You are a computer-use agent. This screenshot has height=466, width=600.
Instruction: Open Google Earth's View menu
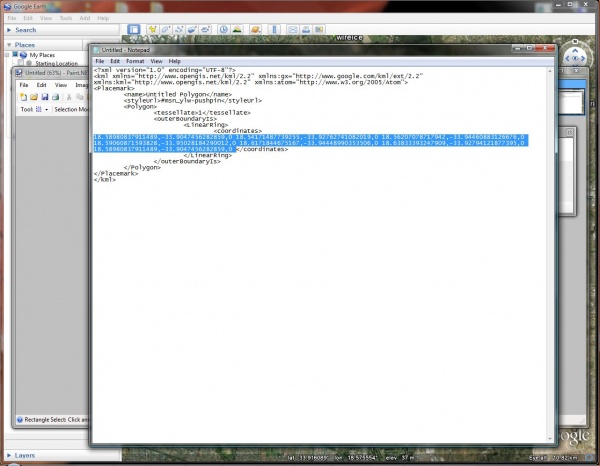click(46, 18)
